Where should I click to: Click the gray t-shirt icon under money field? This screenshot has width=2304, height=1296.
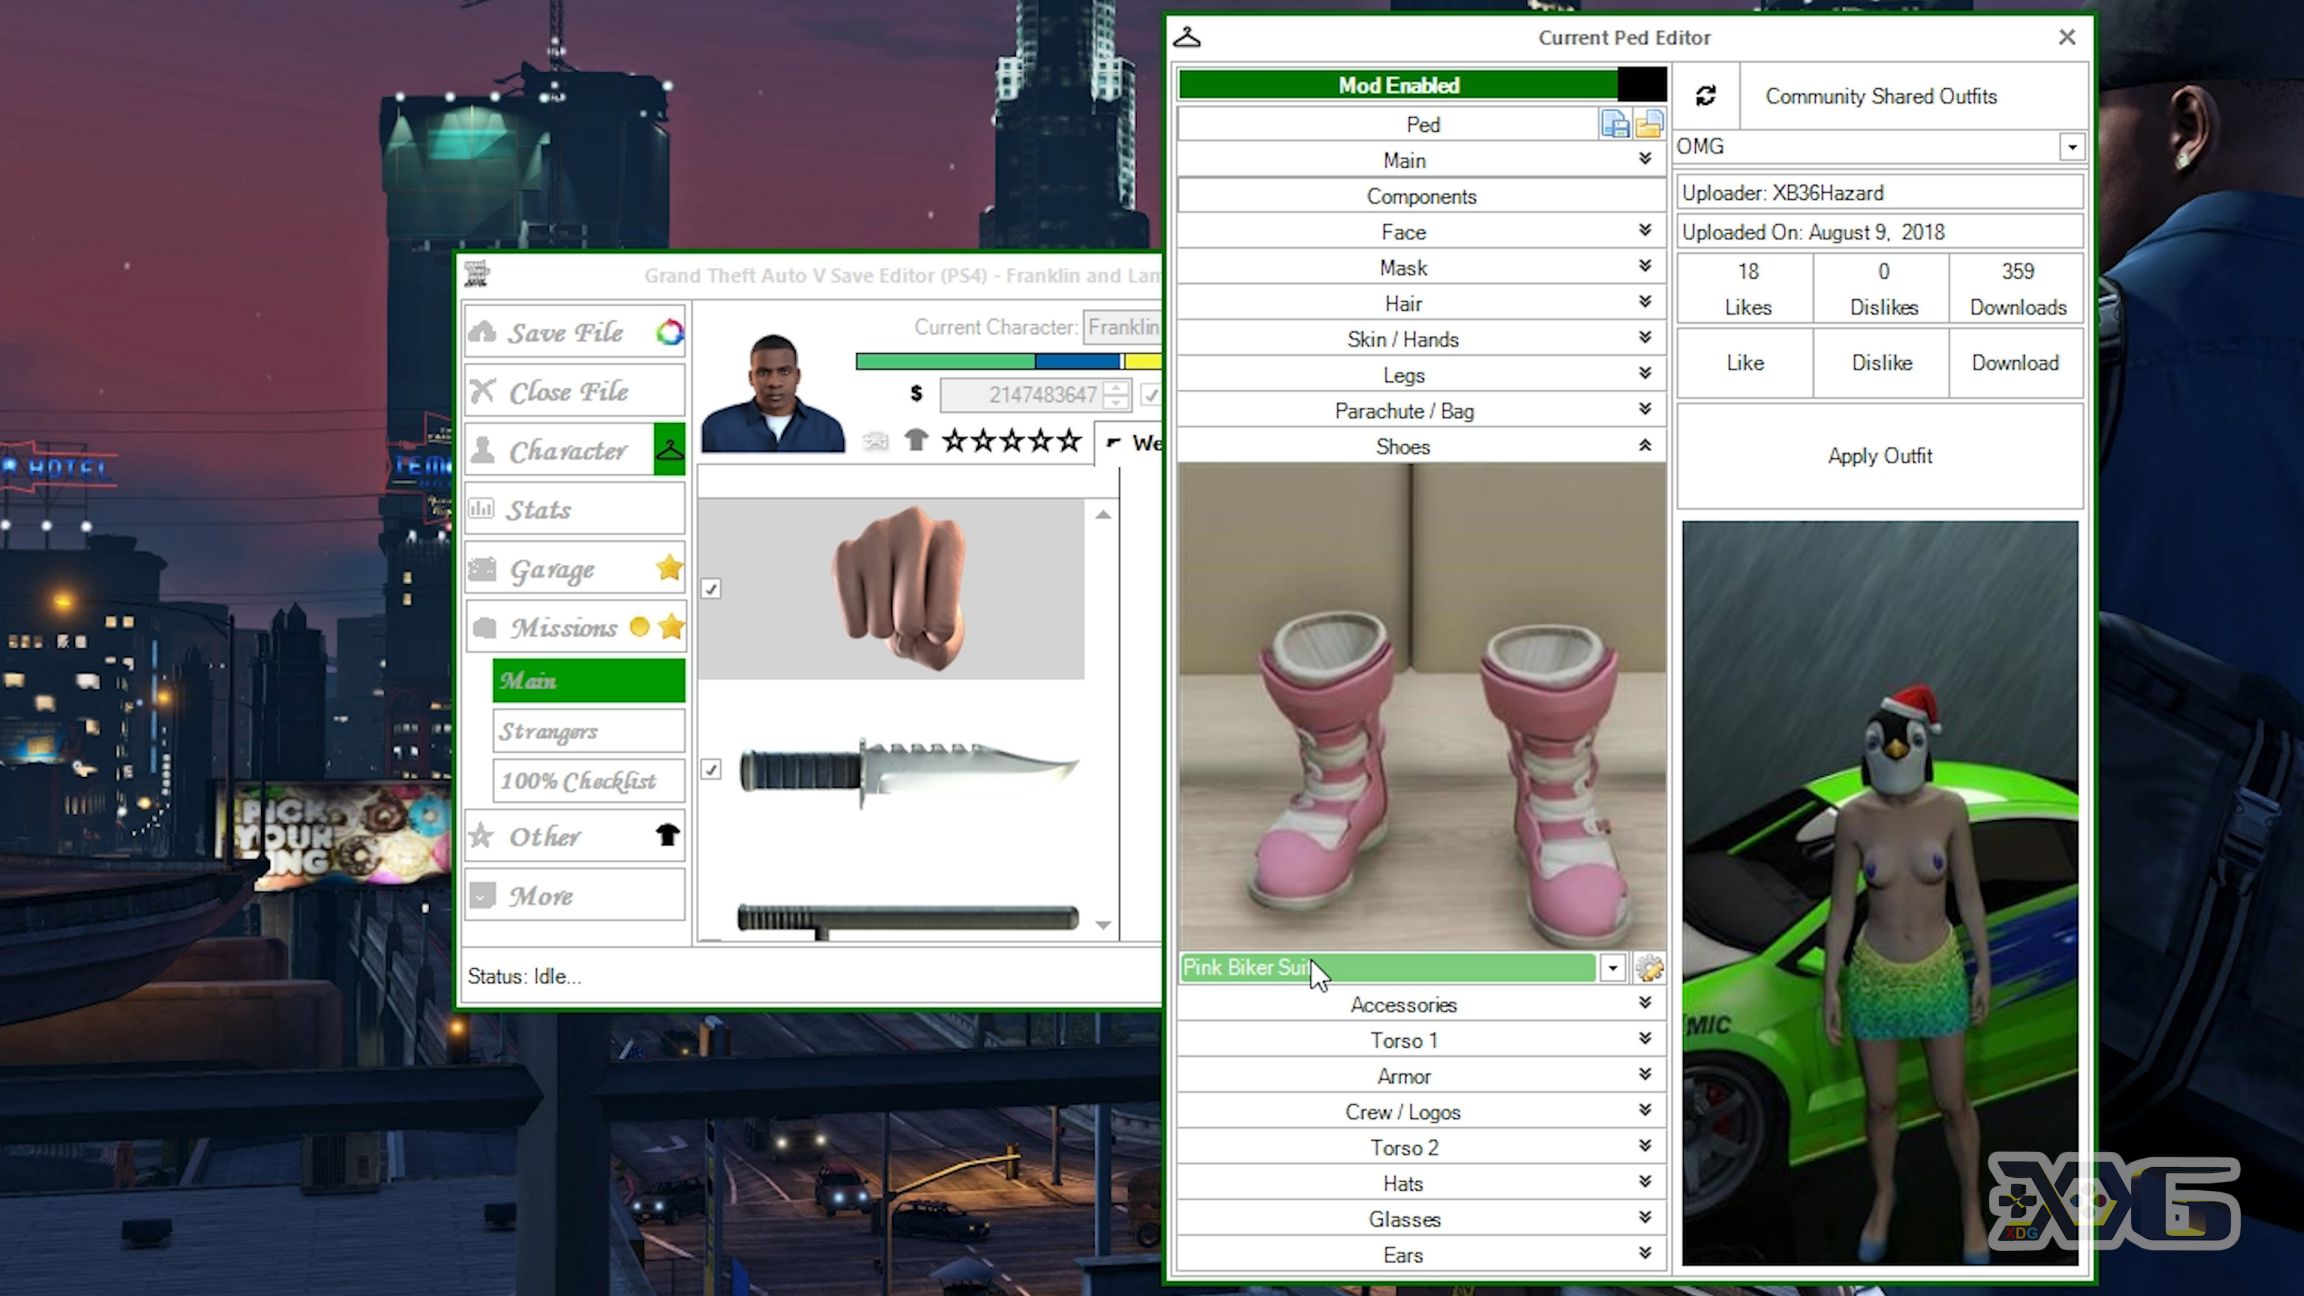(916, 440)
